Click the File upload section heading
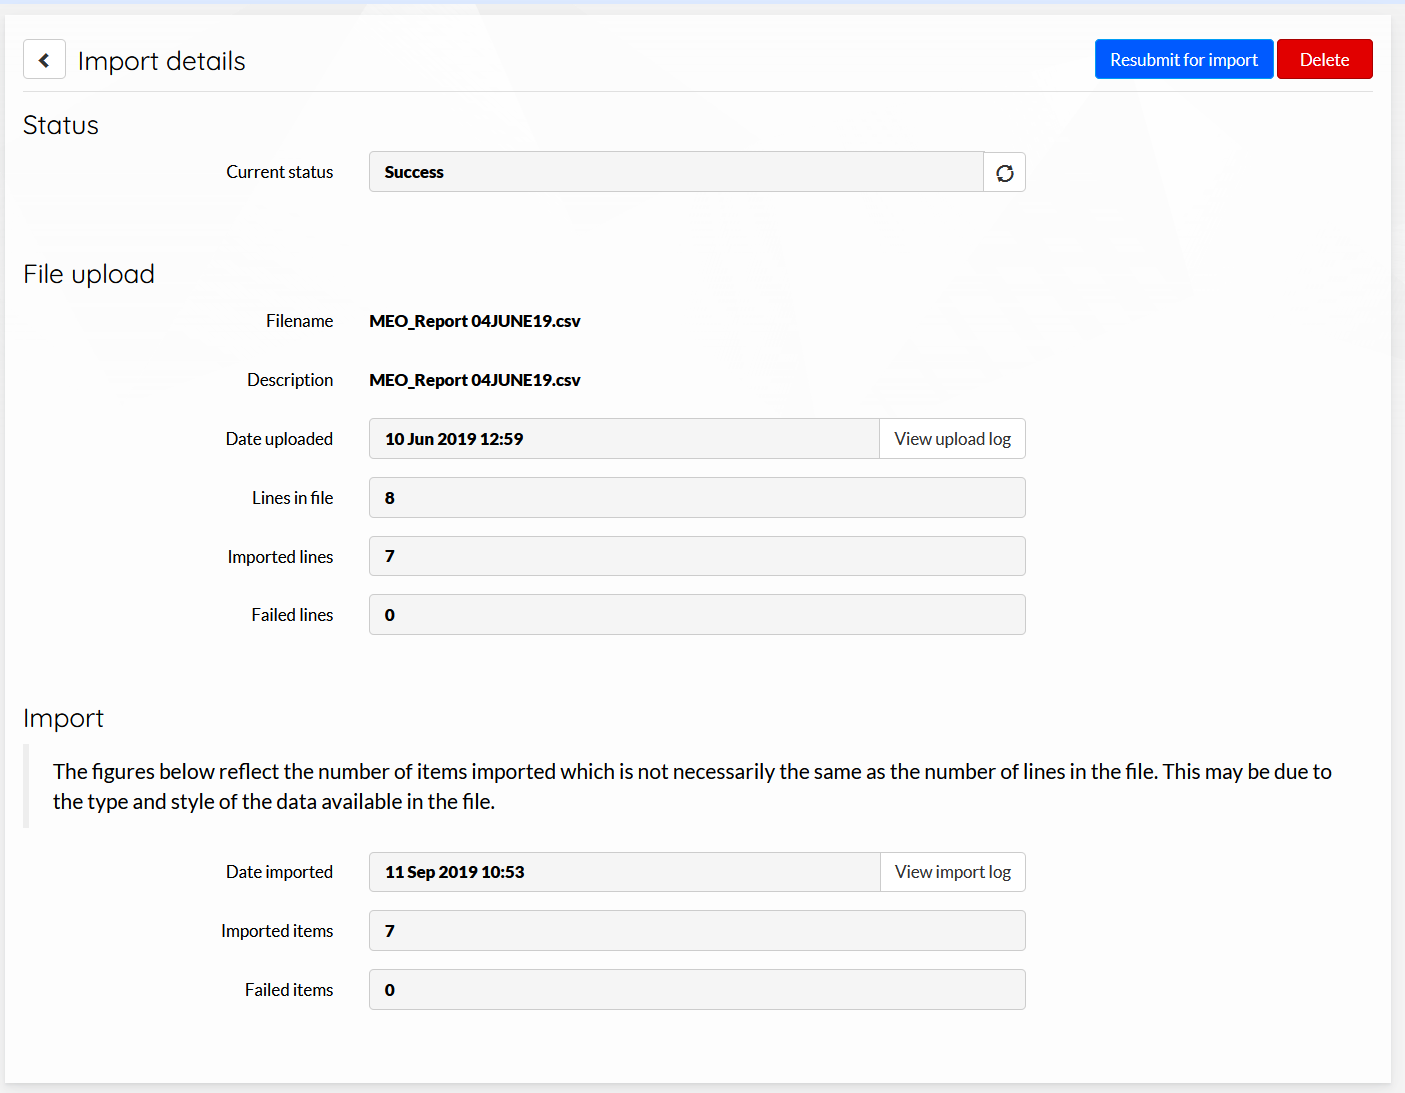This screenshot has width=1405, height=1093. (89, 274)
